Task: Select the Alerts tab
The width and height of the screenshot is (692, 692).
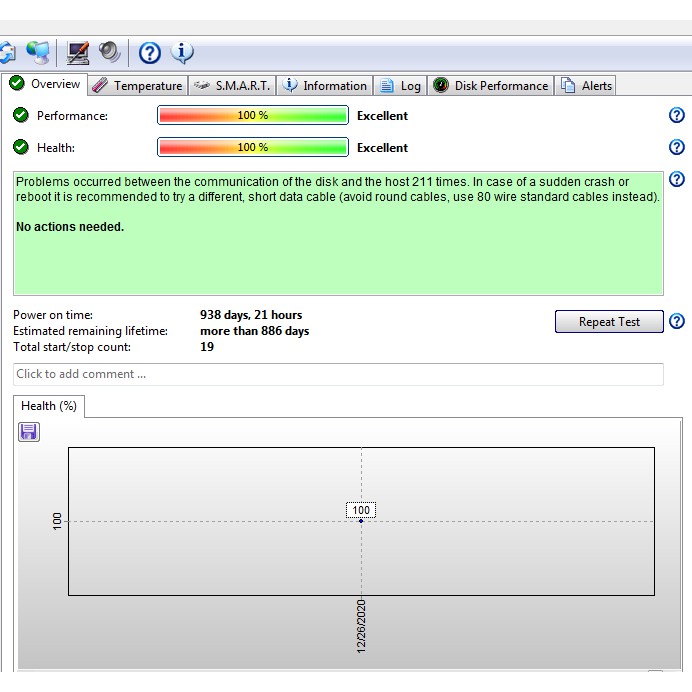Action: [x=587, y=86]
